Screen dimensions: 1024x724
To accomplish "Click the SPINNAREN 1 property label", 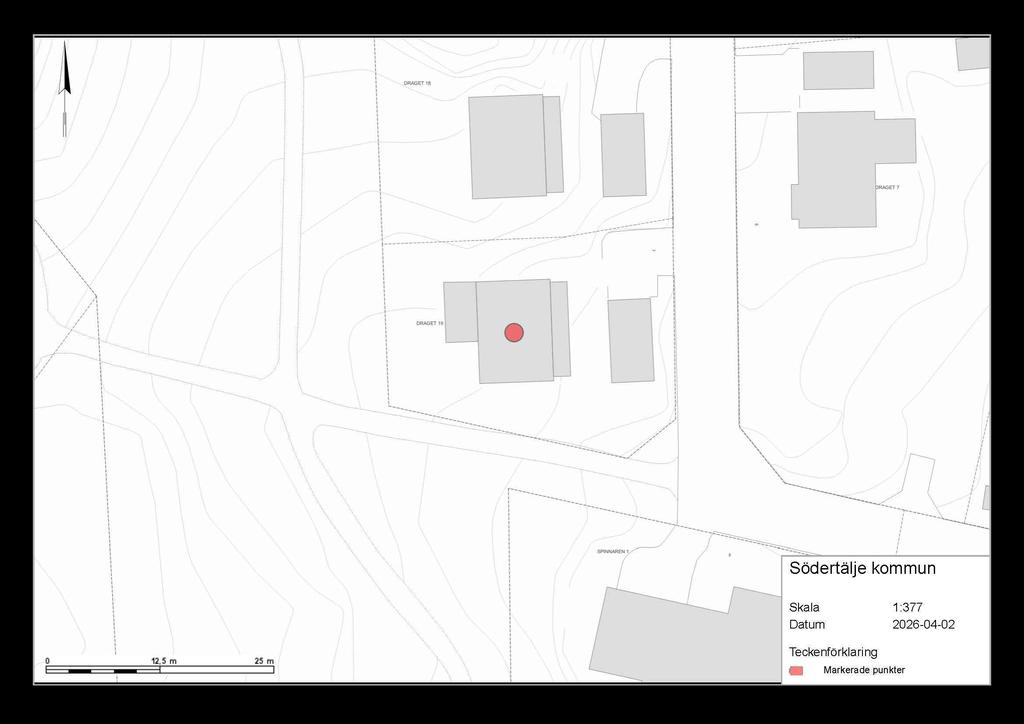I will (x=612, y=551).
